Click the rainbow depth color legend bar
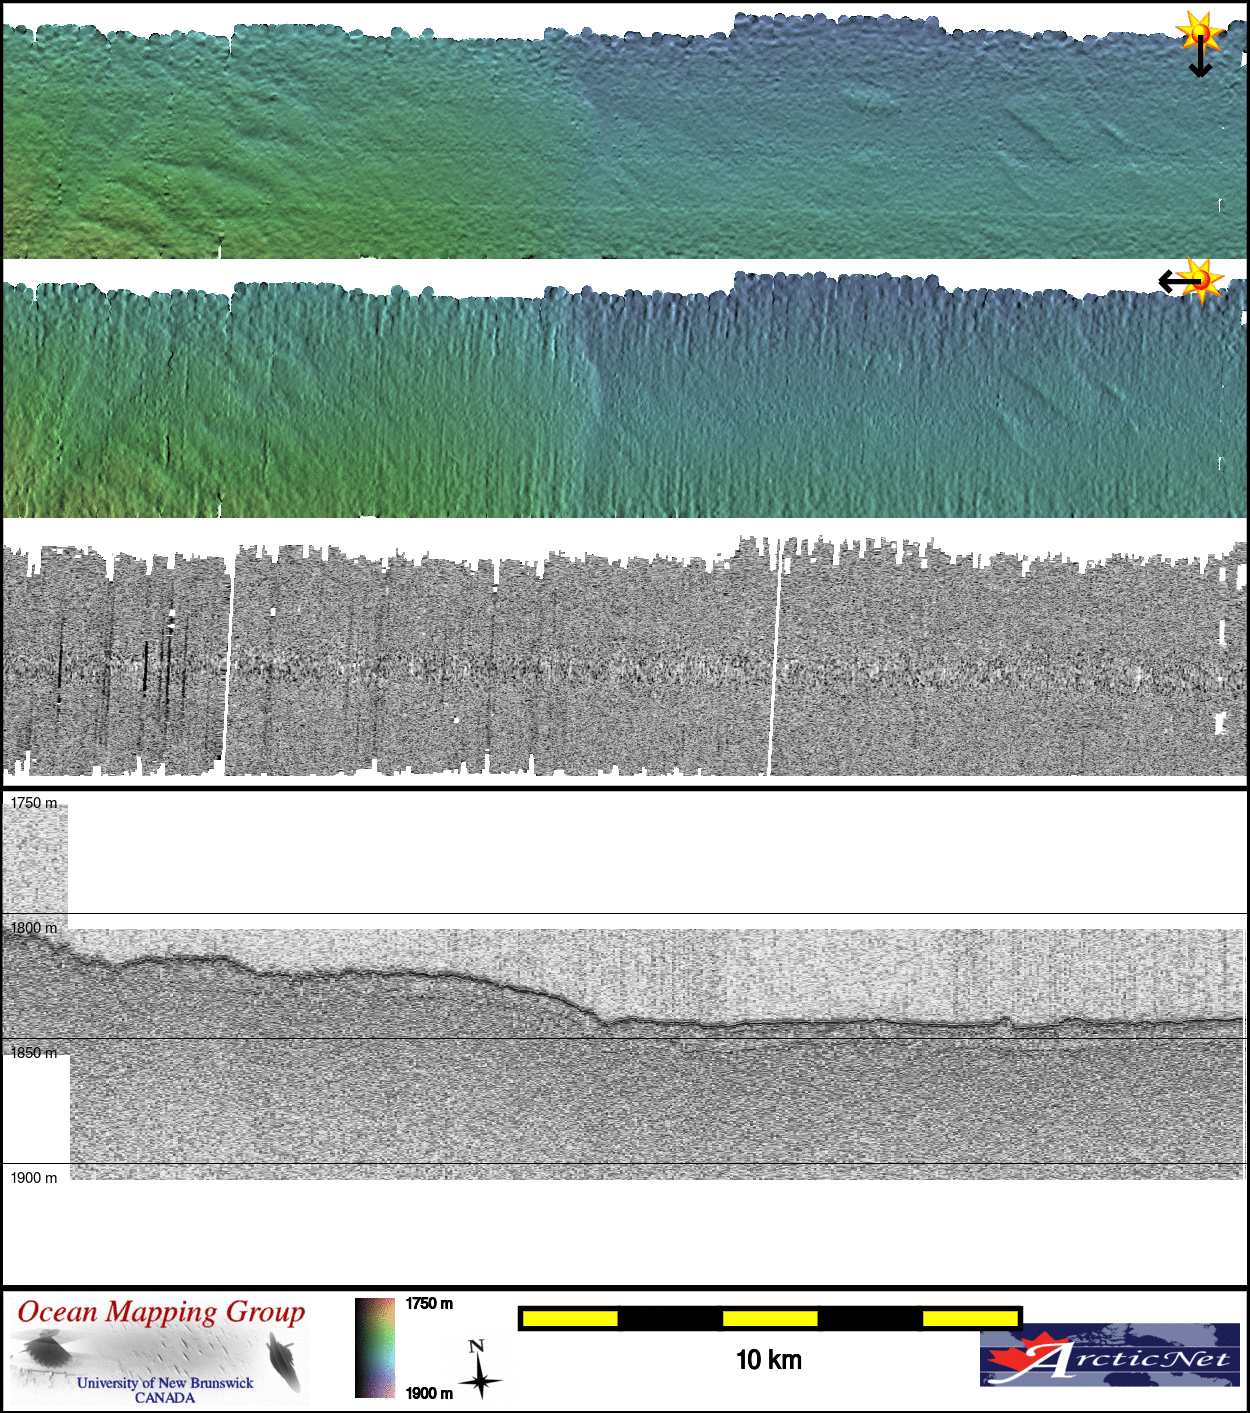 pos(375,1347)
